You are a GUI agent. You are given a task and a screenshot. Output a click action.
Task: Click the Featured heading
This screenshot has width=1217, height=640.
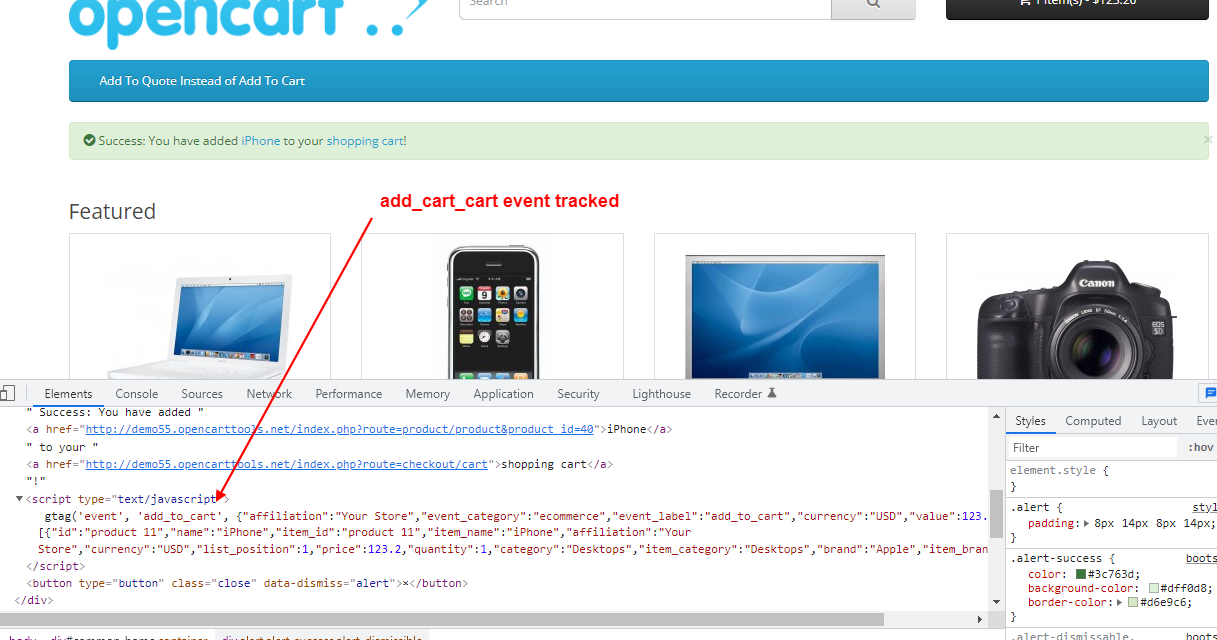pos(112,211)
